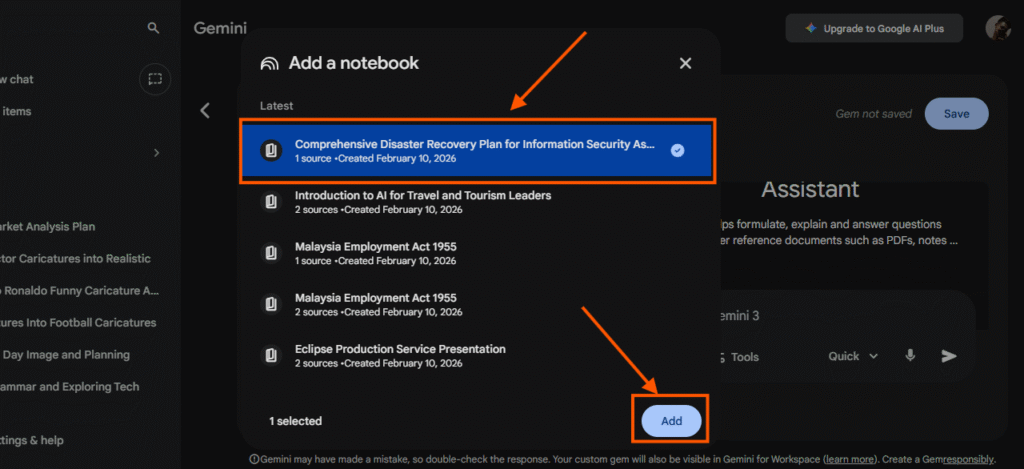The image size is (1024, 469).
Task: Click the back arrow beside the dialog
Action: 205,111
